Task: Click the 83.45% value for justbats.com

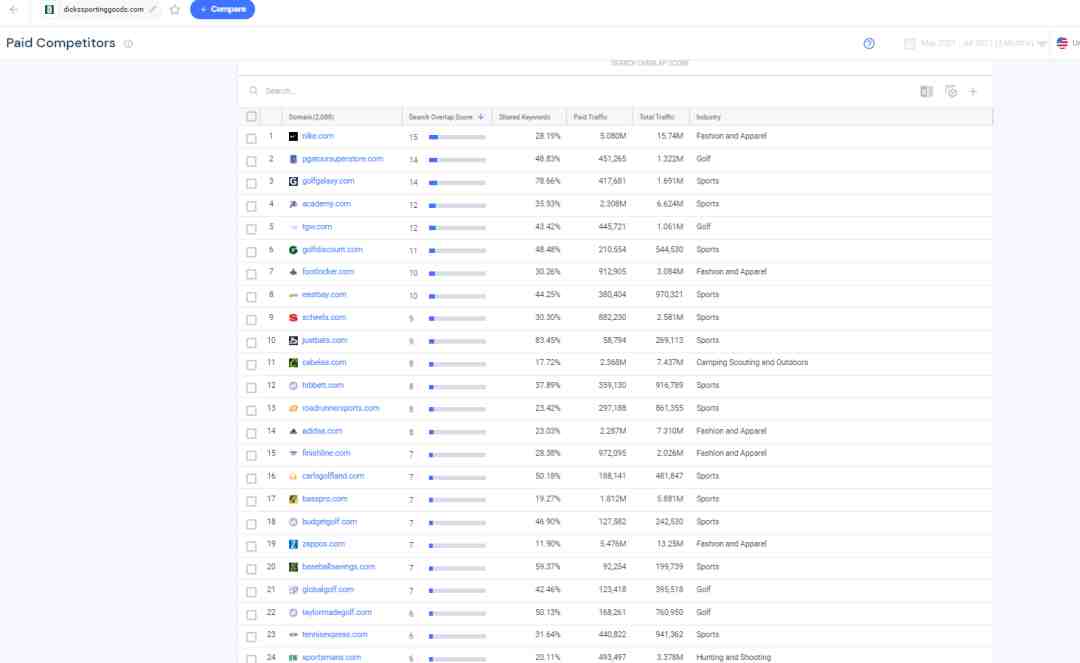Action: (548, 340)
